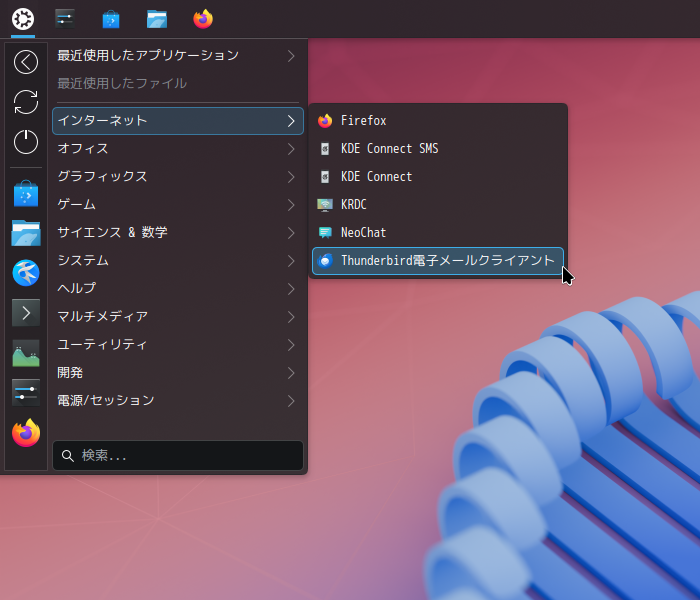Expand the サイエンス & 数学 chevron
Image resolution: width=700 pixels, height=600 pixels.
point(291,233)
